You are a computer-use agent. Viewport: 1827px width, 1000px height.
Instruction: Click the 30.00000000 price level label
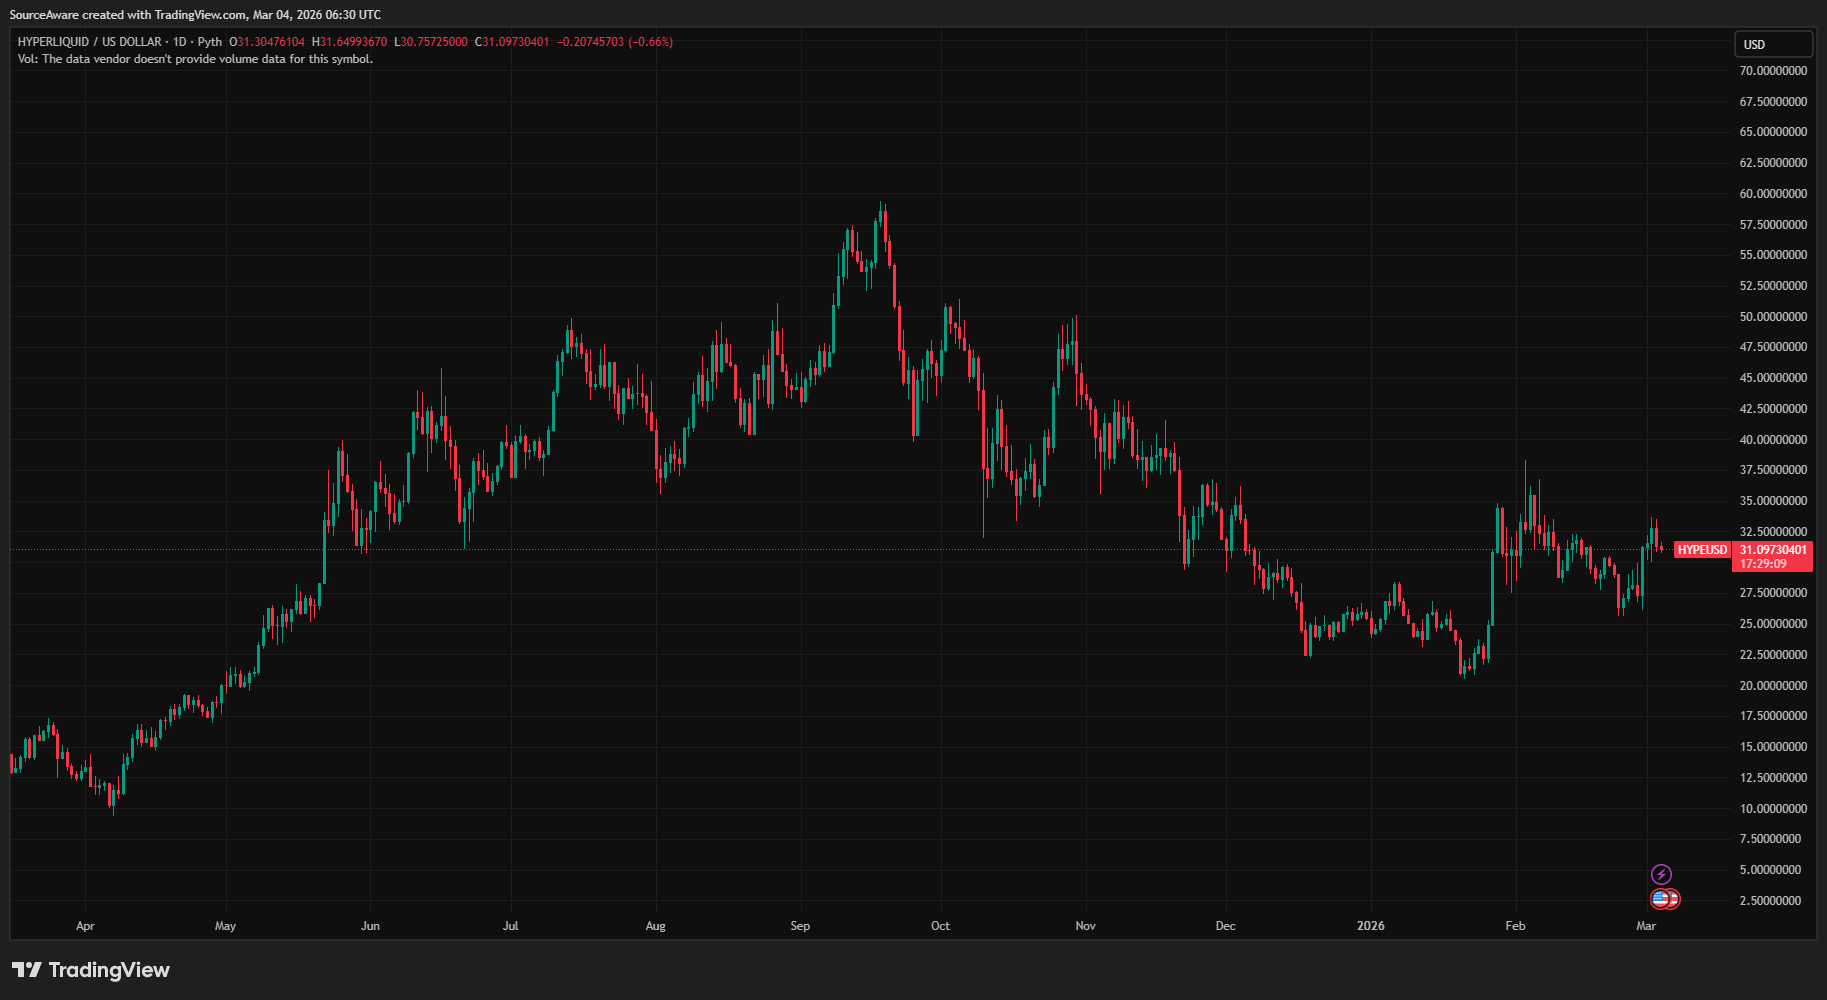tap(1772, 560)
